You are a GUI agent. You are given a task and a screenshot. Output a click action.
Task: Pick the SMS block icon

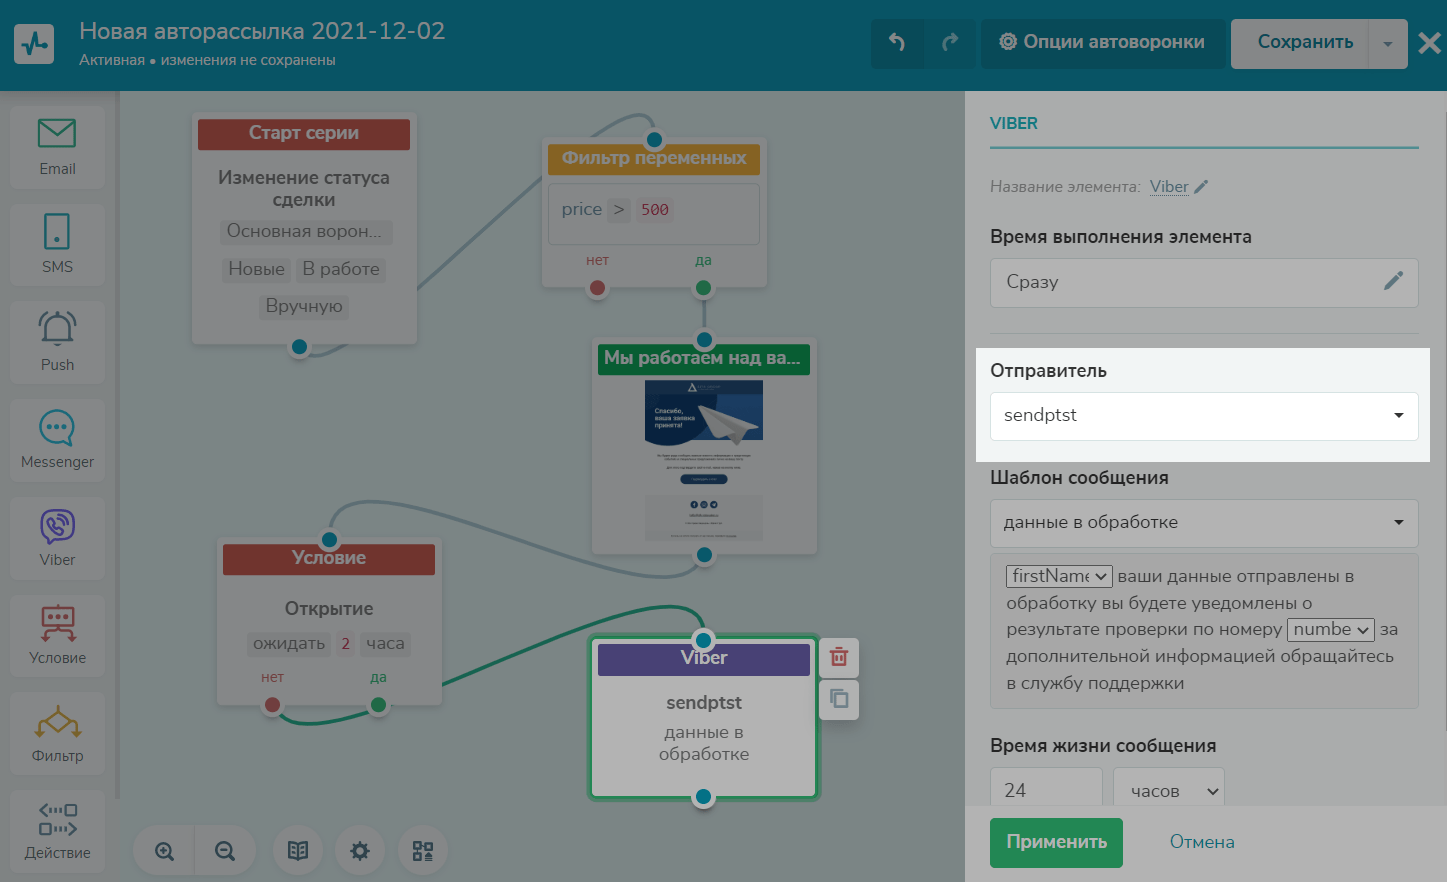(57, 243)
